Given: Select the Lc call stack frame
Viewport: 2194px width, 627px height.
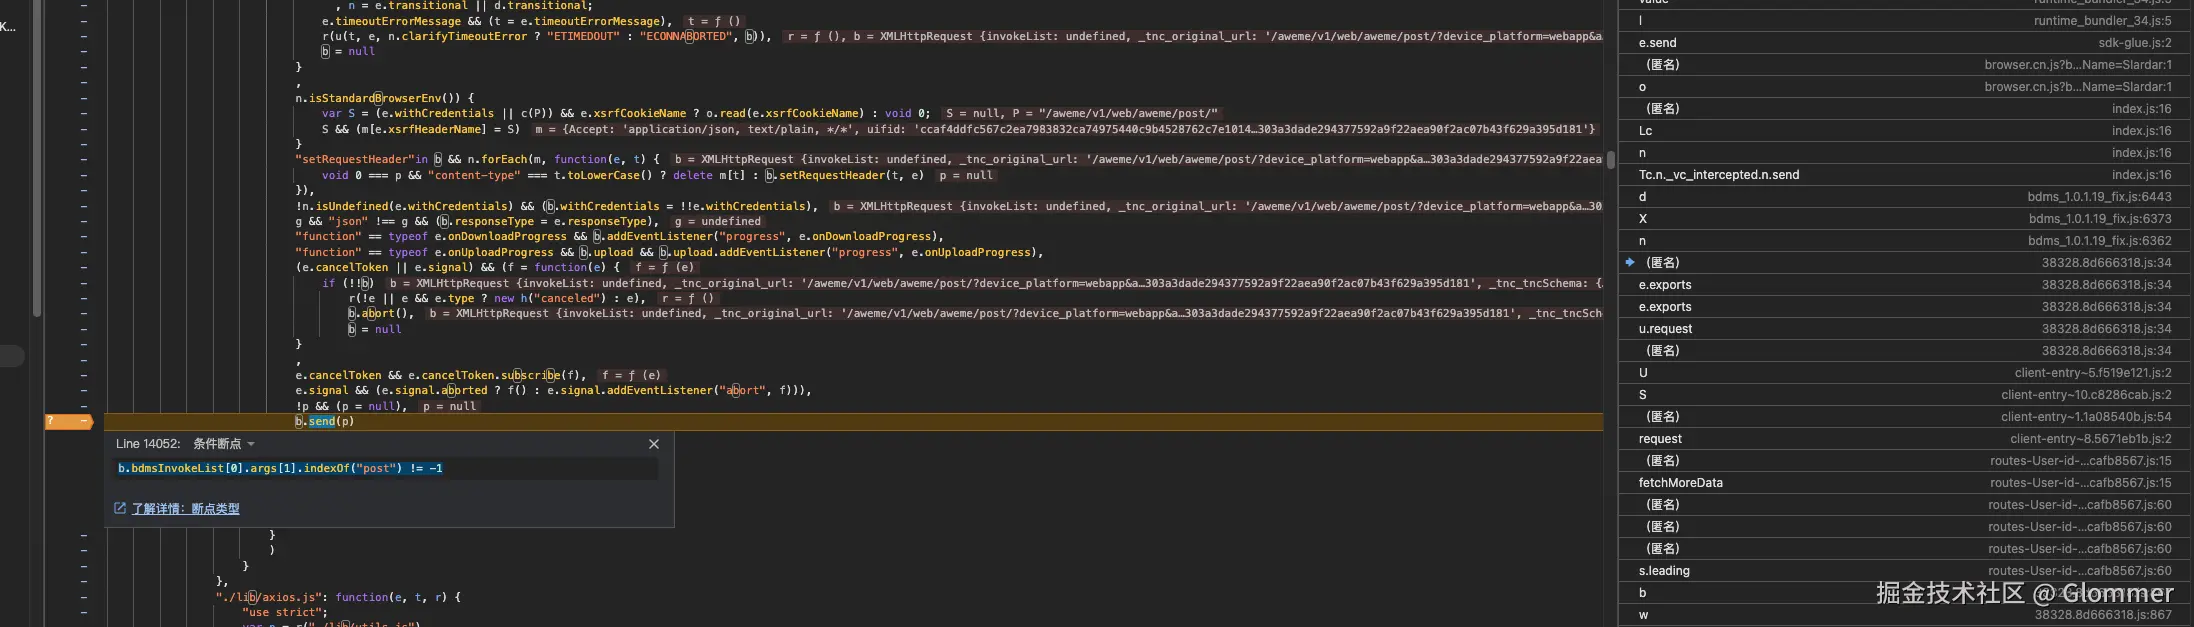Looking at the screenshot, I should pos(1905,131).
